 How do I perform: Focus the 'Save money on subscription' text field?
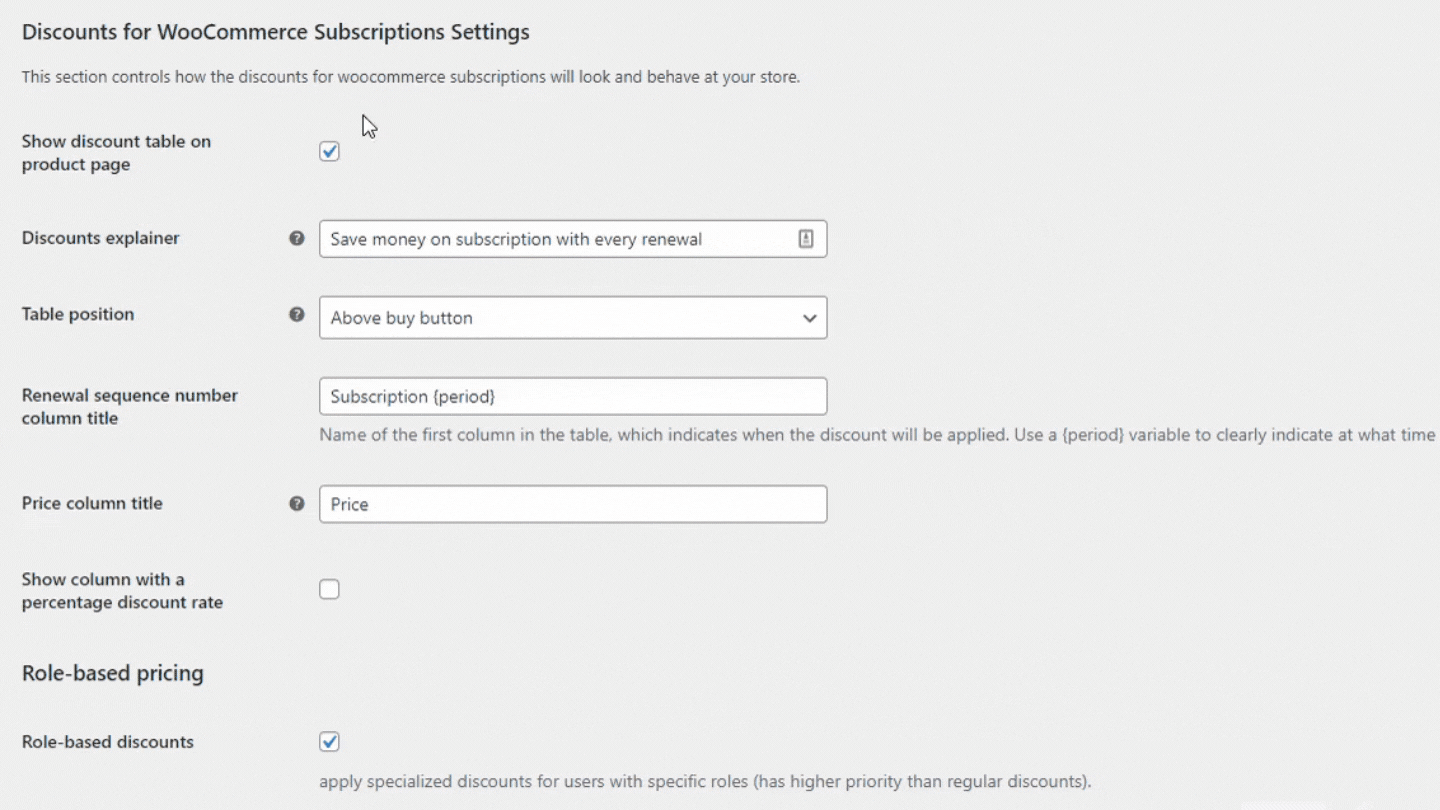point(573,239)
